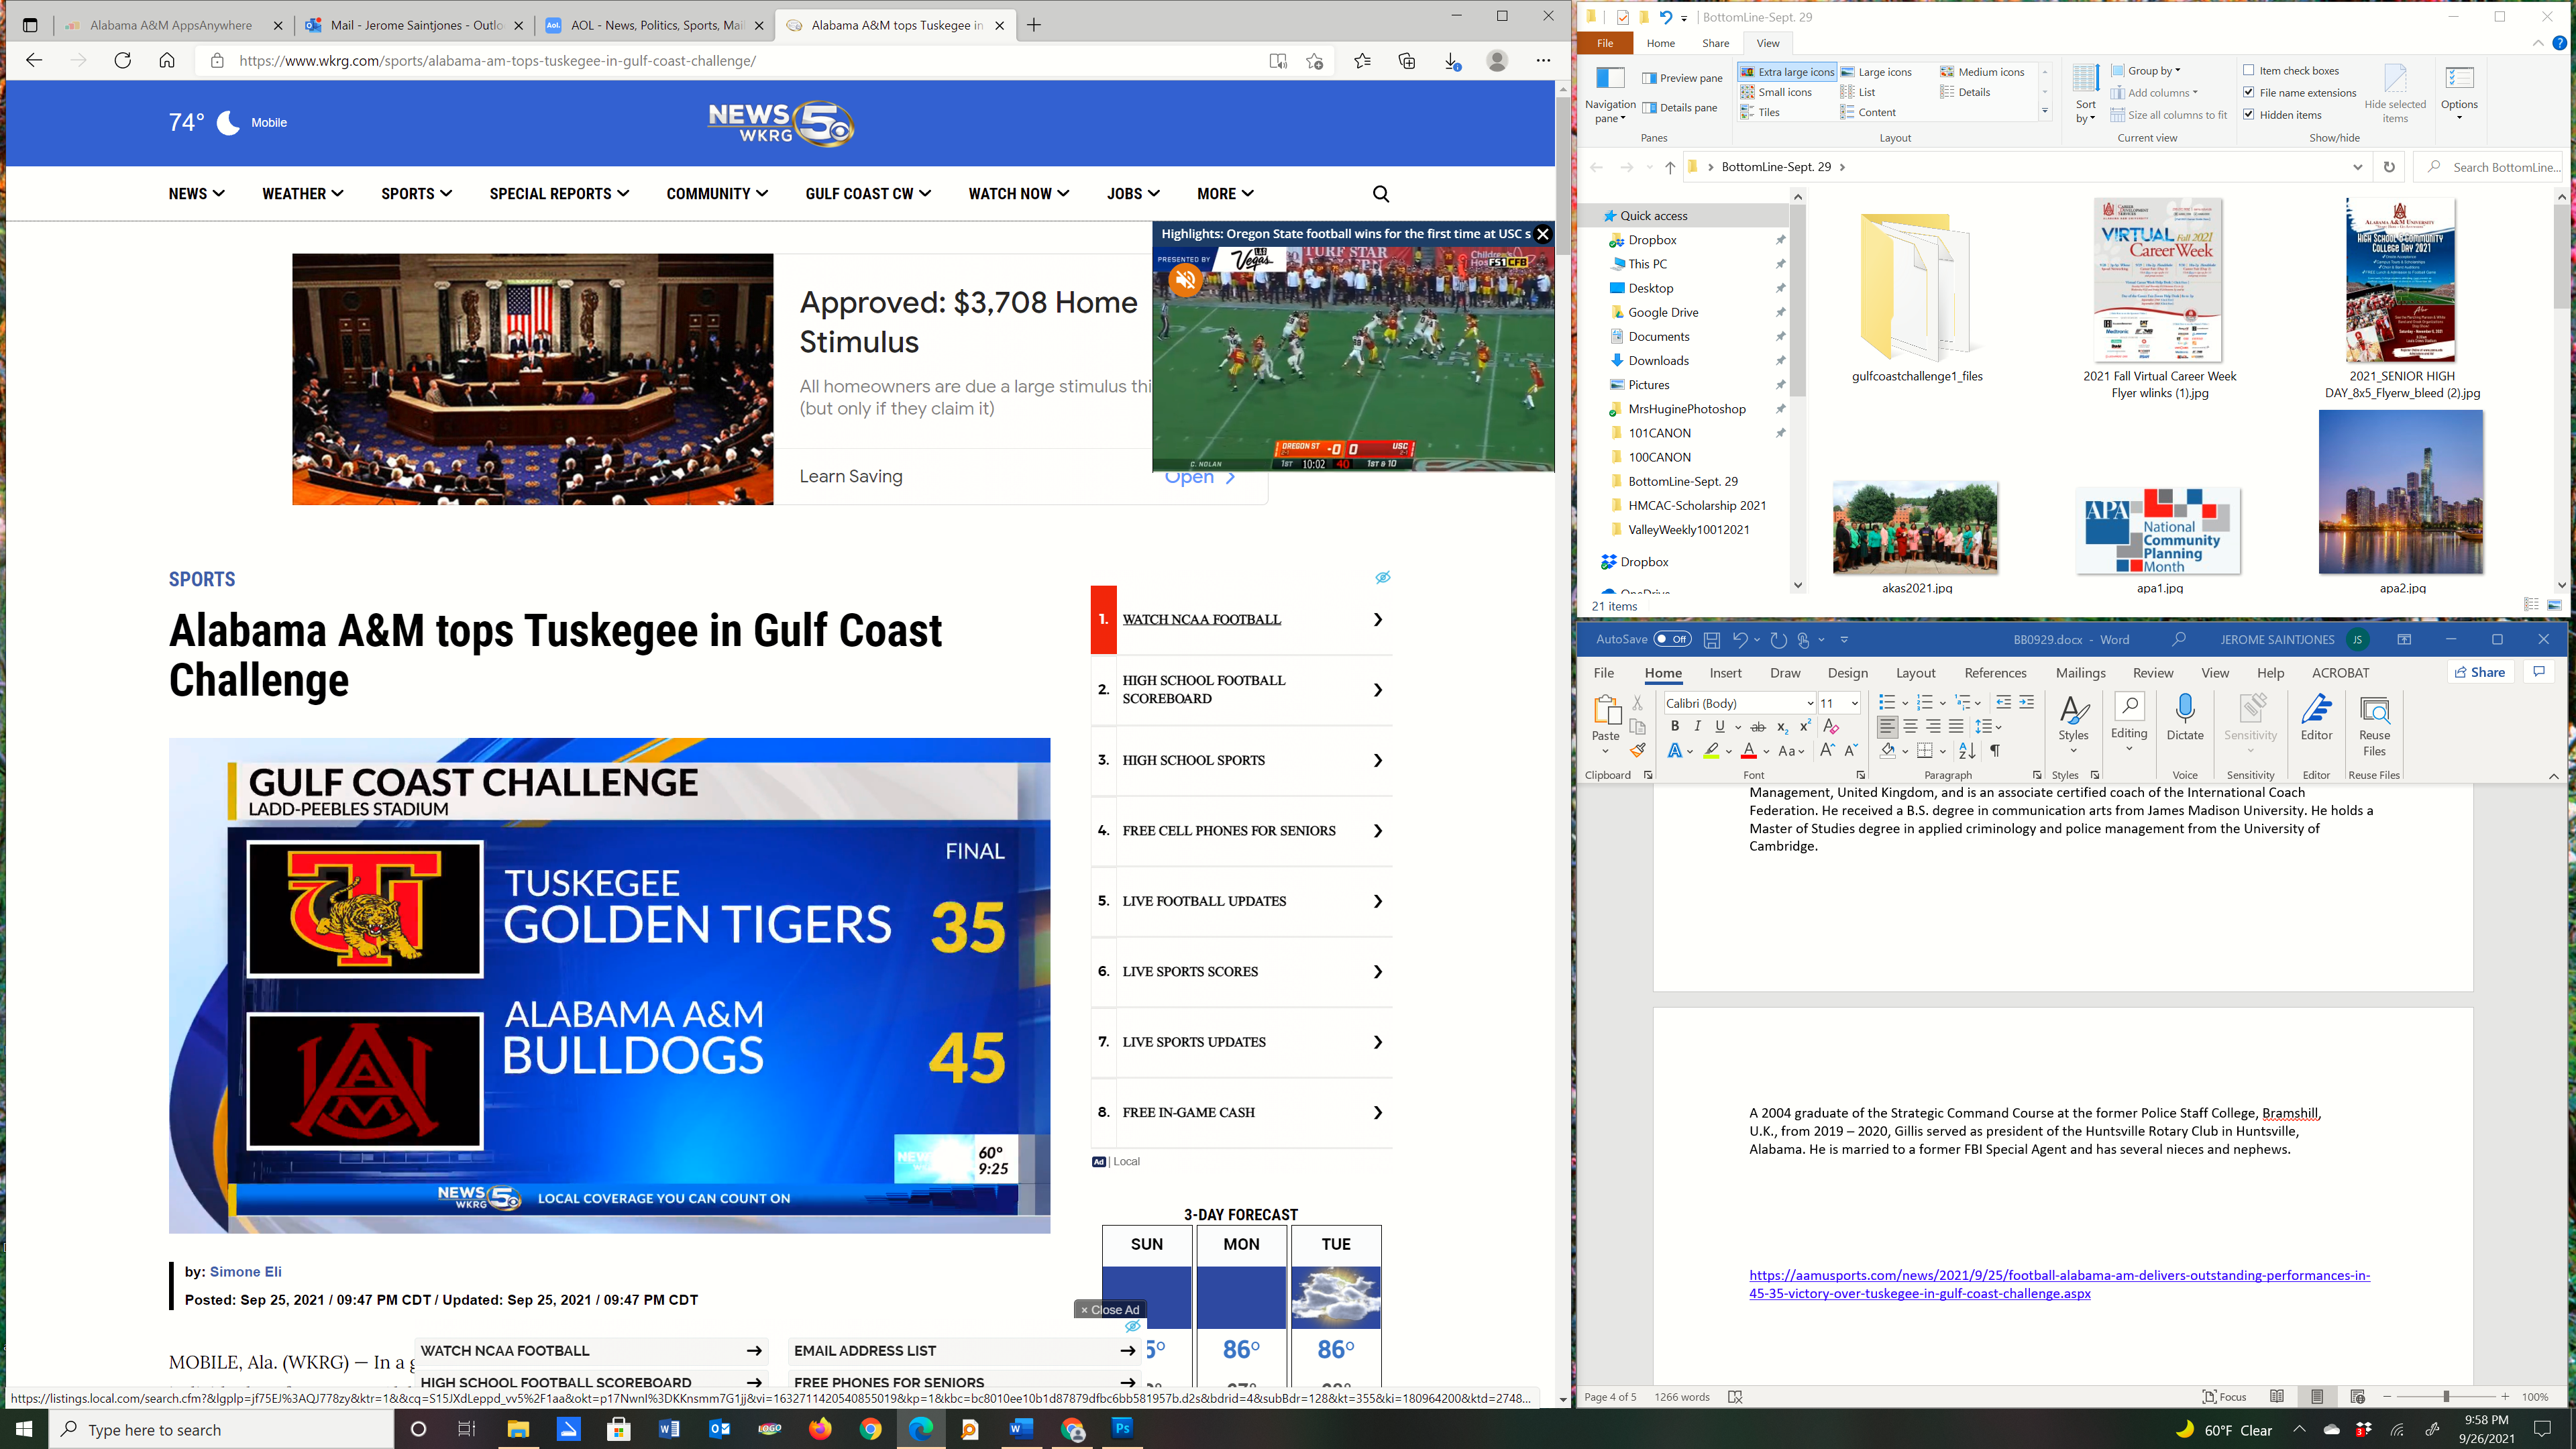Start Dictate microphone in Word
The image size is (2576, 1449).
pos(2185,717)
